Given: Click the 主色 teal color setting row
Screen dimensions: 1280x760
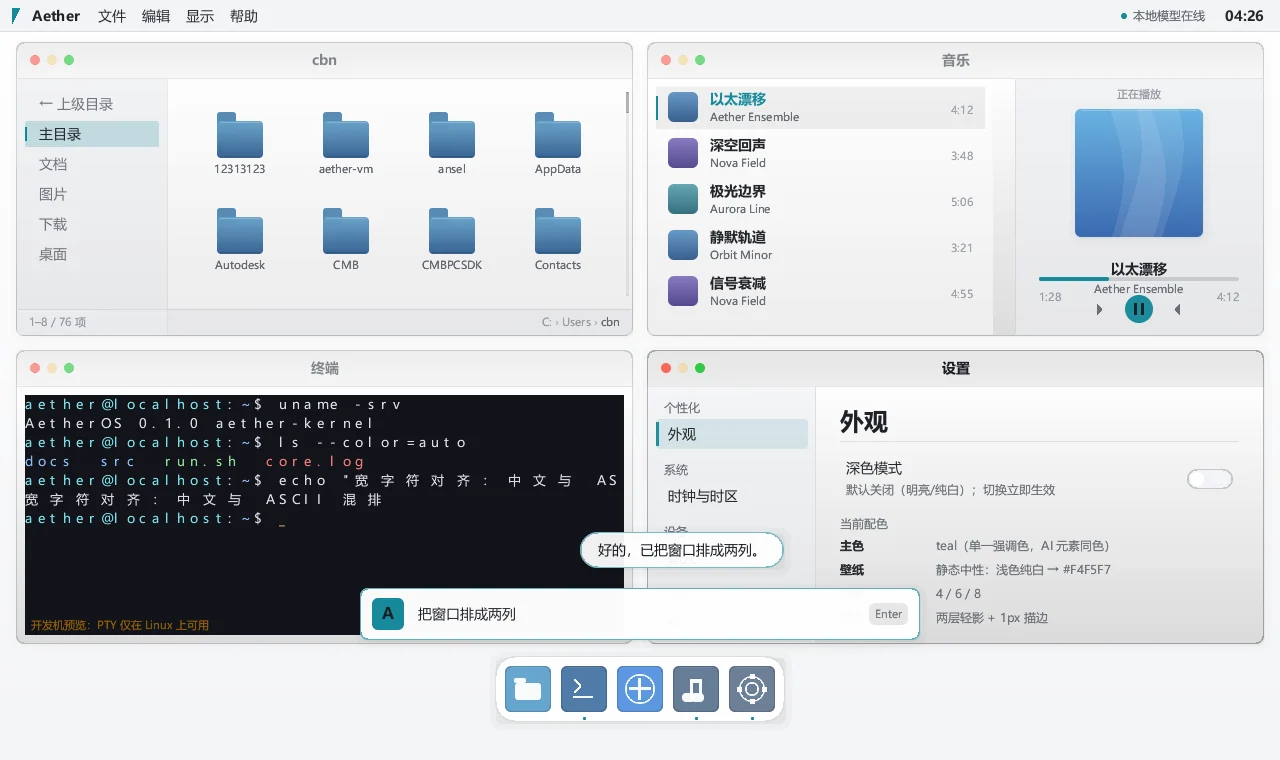Looking at the screenshot, I should tap(1039, 546).
